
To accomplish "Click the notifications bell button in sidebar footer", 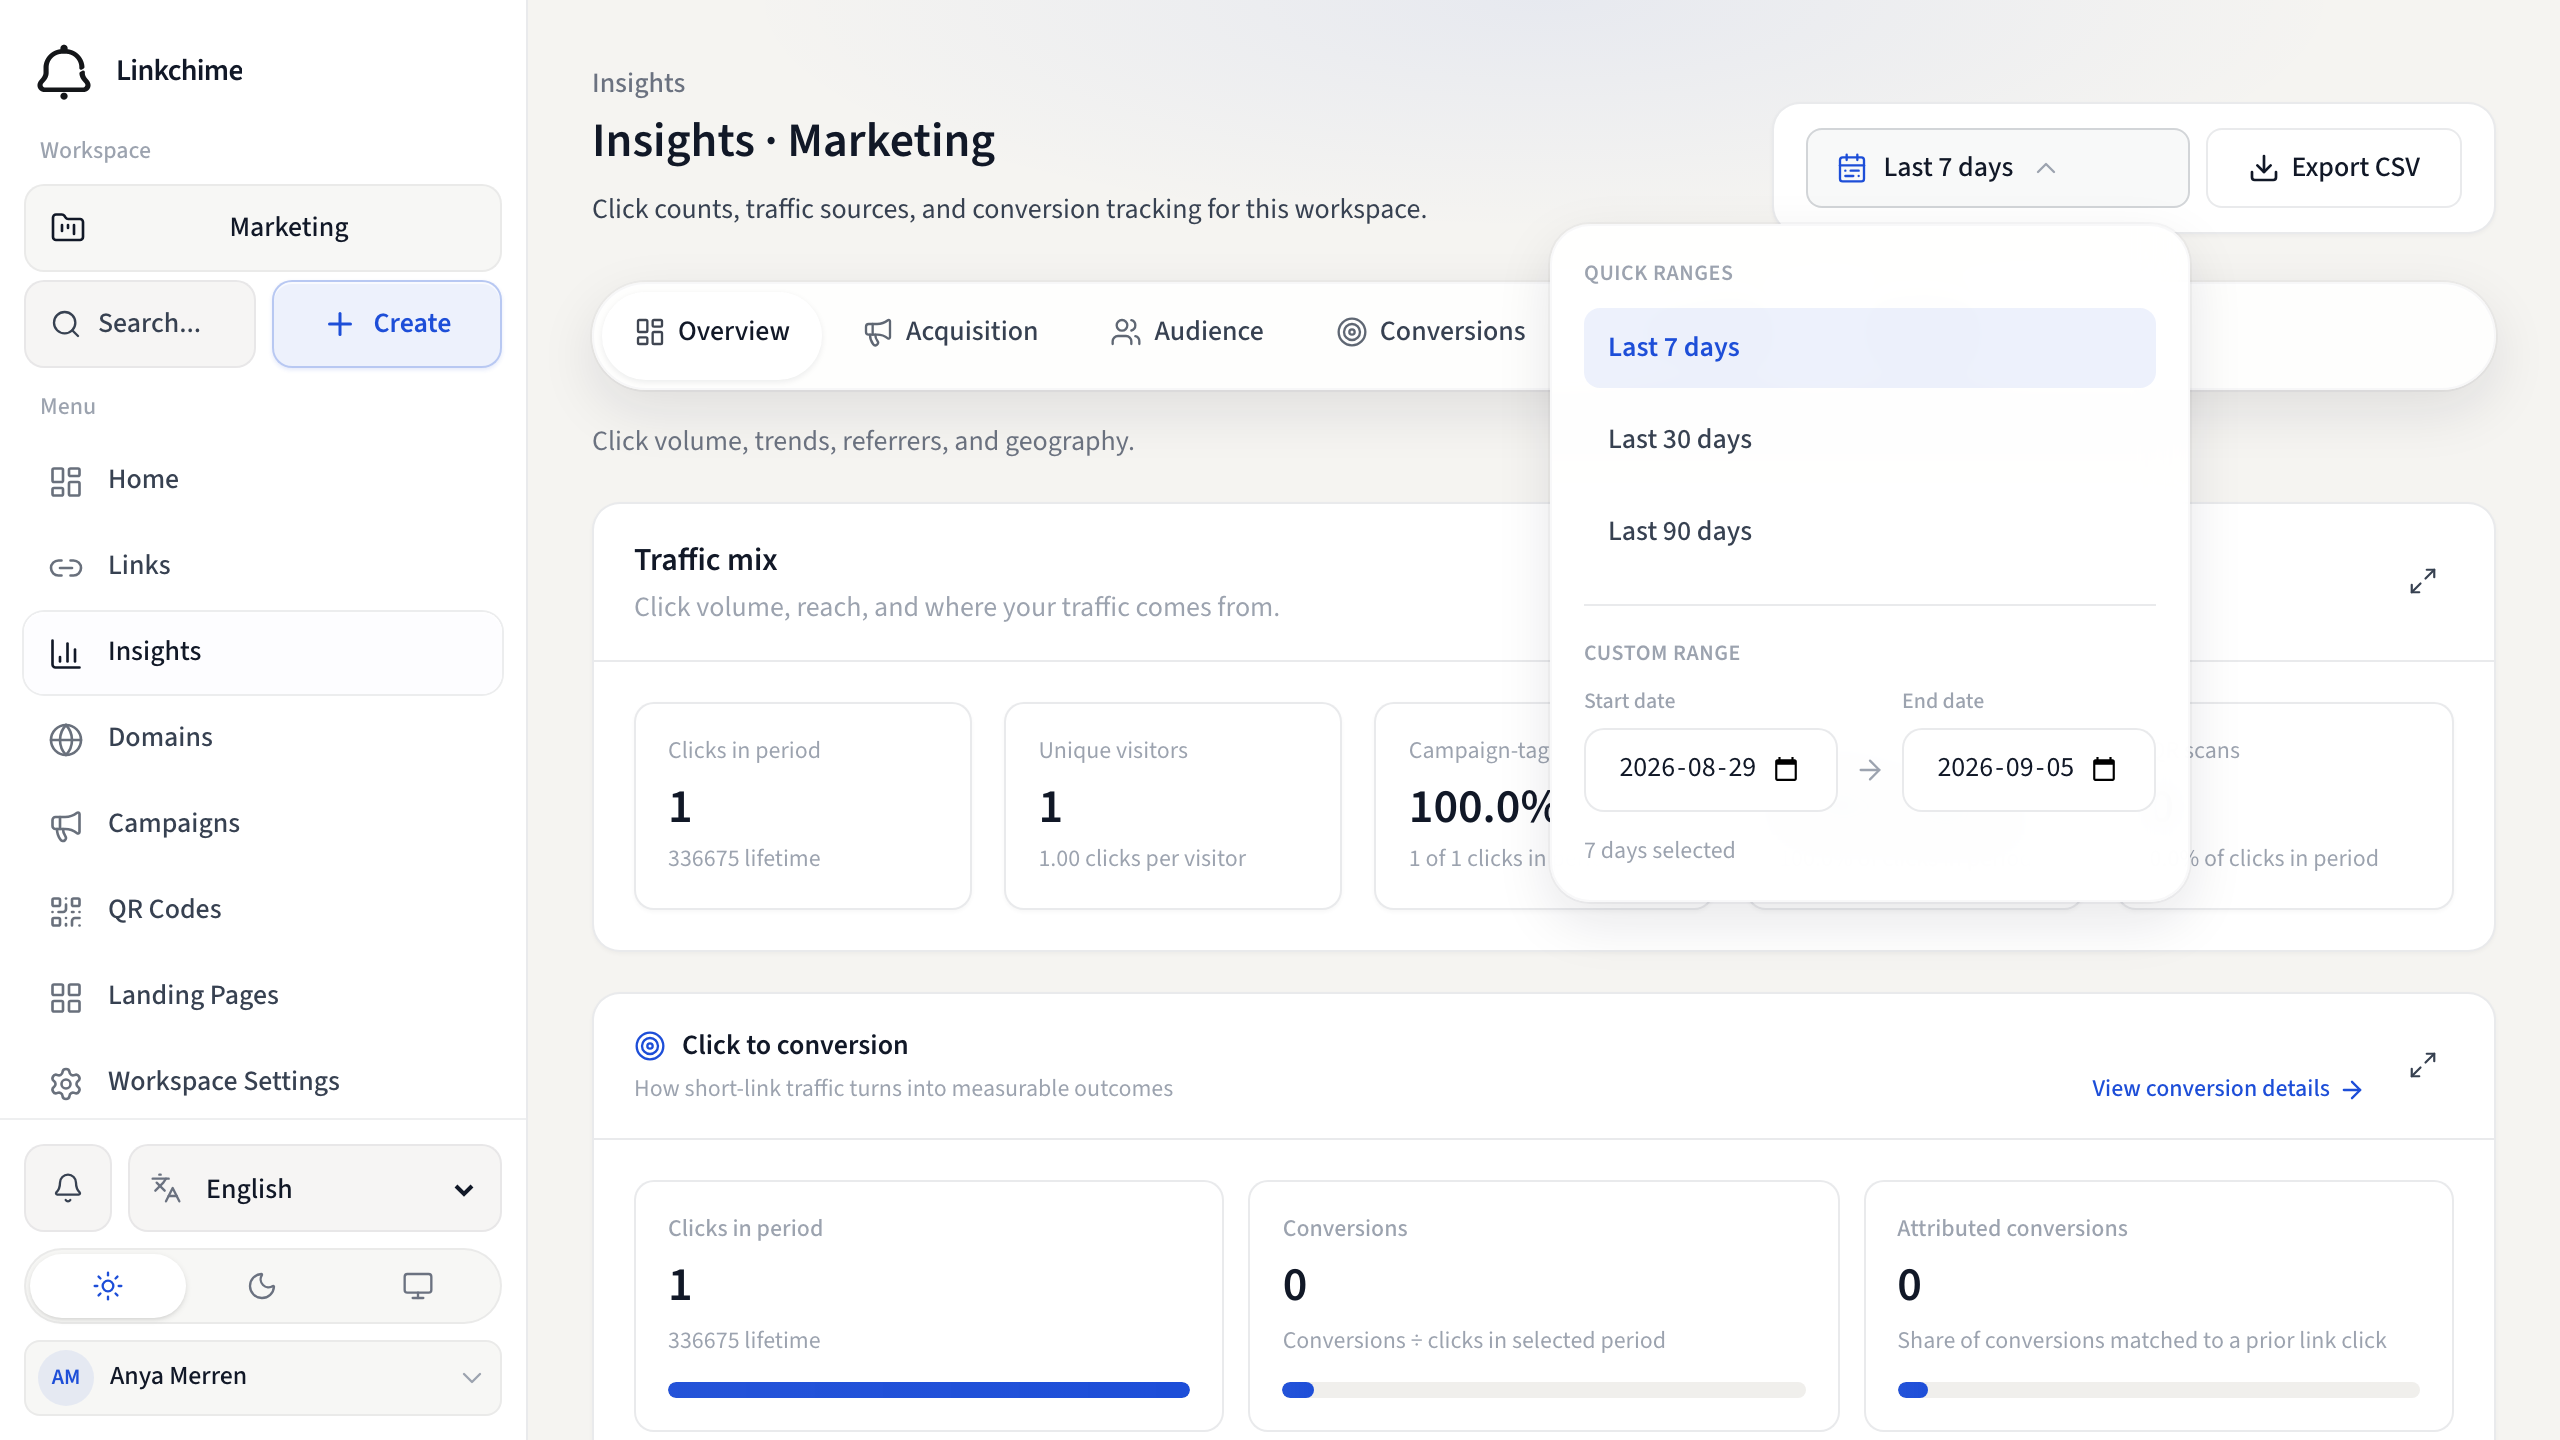I will coord(68,1188).
